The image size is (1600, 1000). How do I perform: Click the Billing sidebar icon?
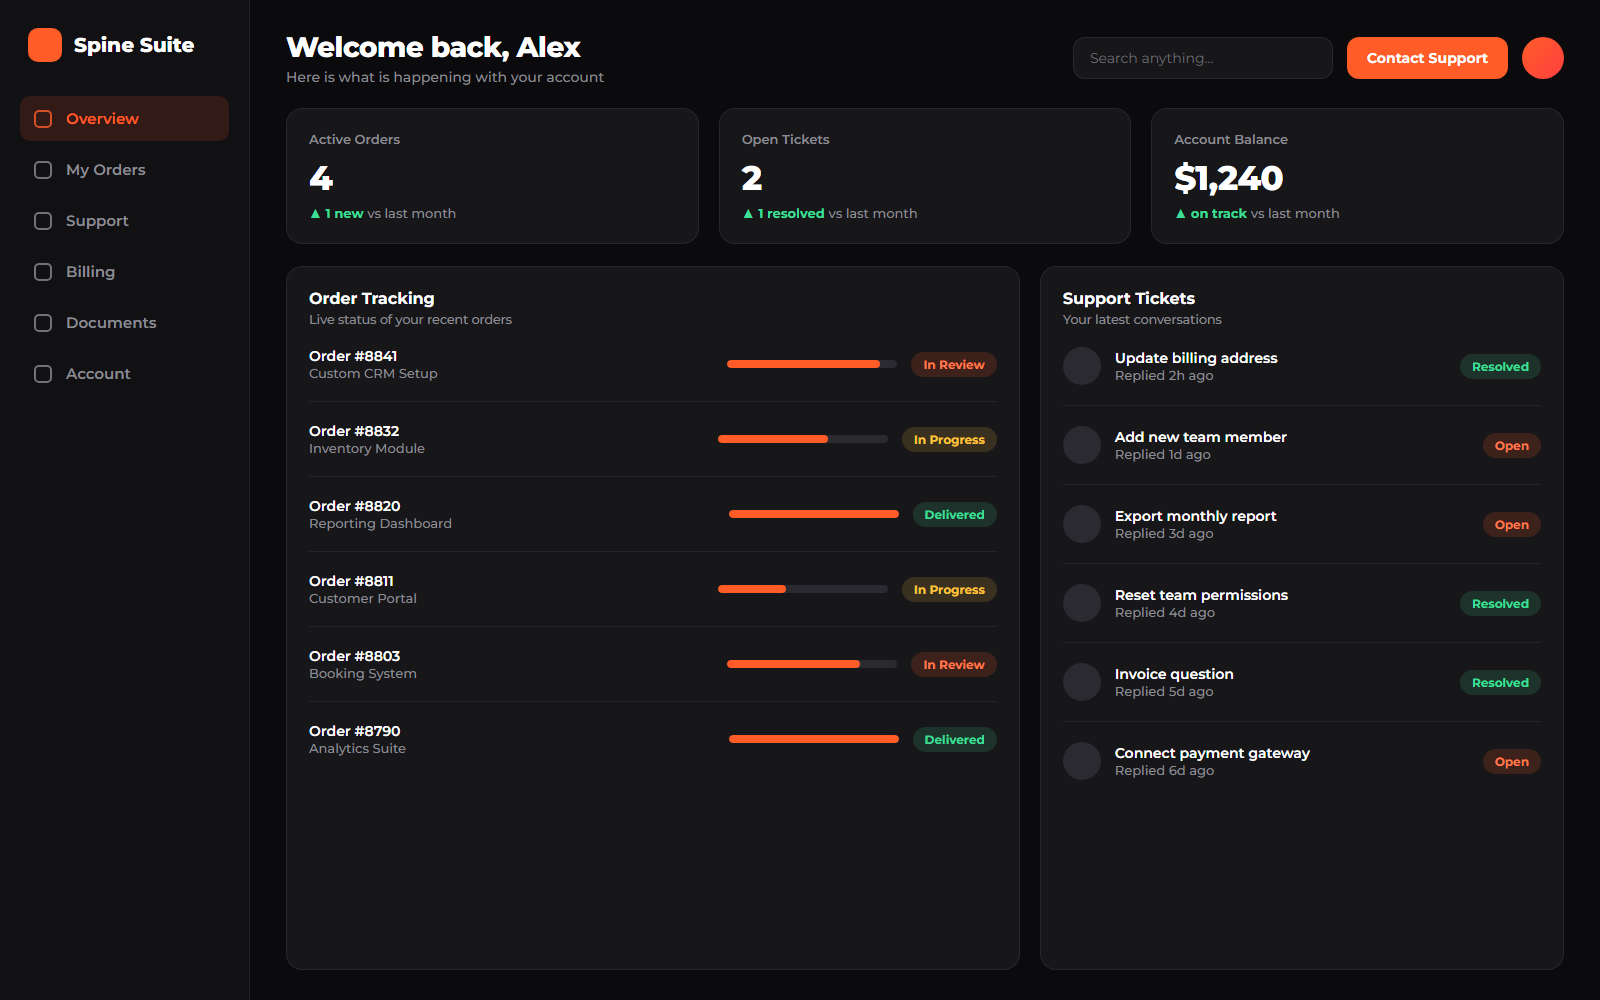[x=43, y=272]
